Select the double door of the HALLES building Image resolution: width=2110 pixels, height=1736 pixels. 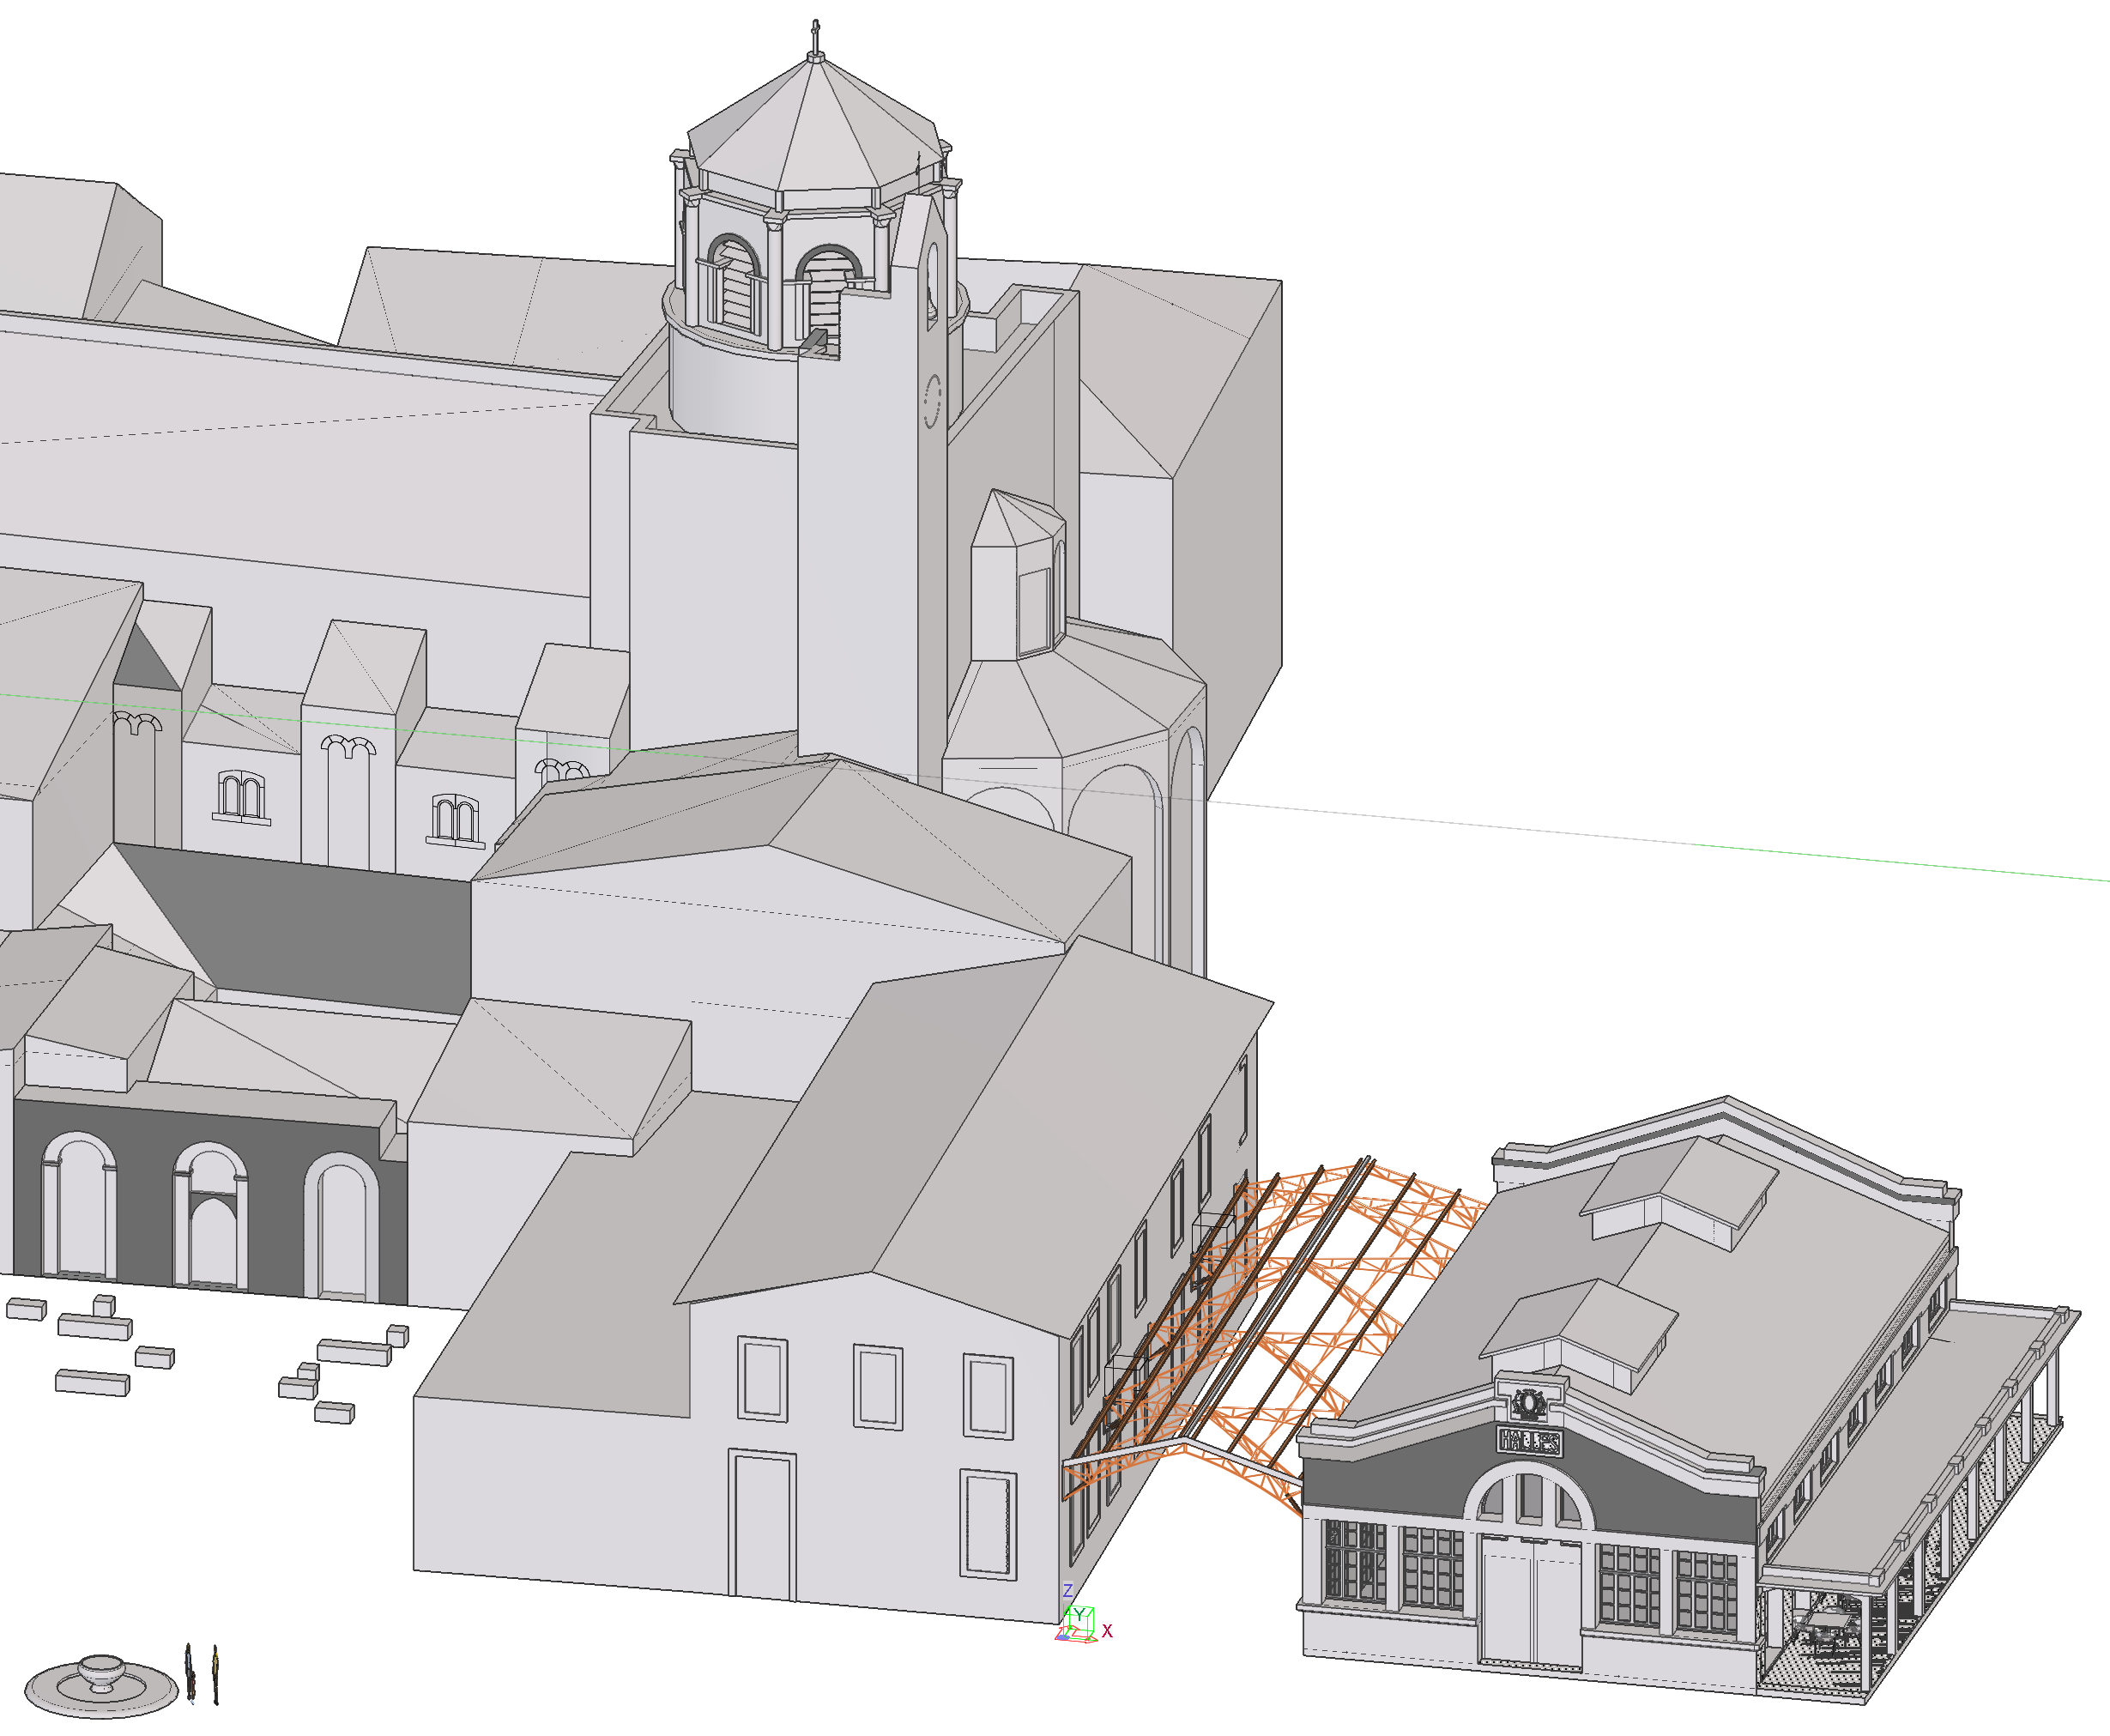click(x=1531, y=1603)
